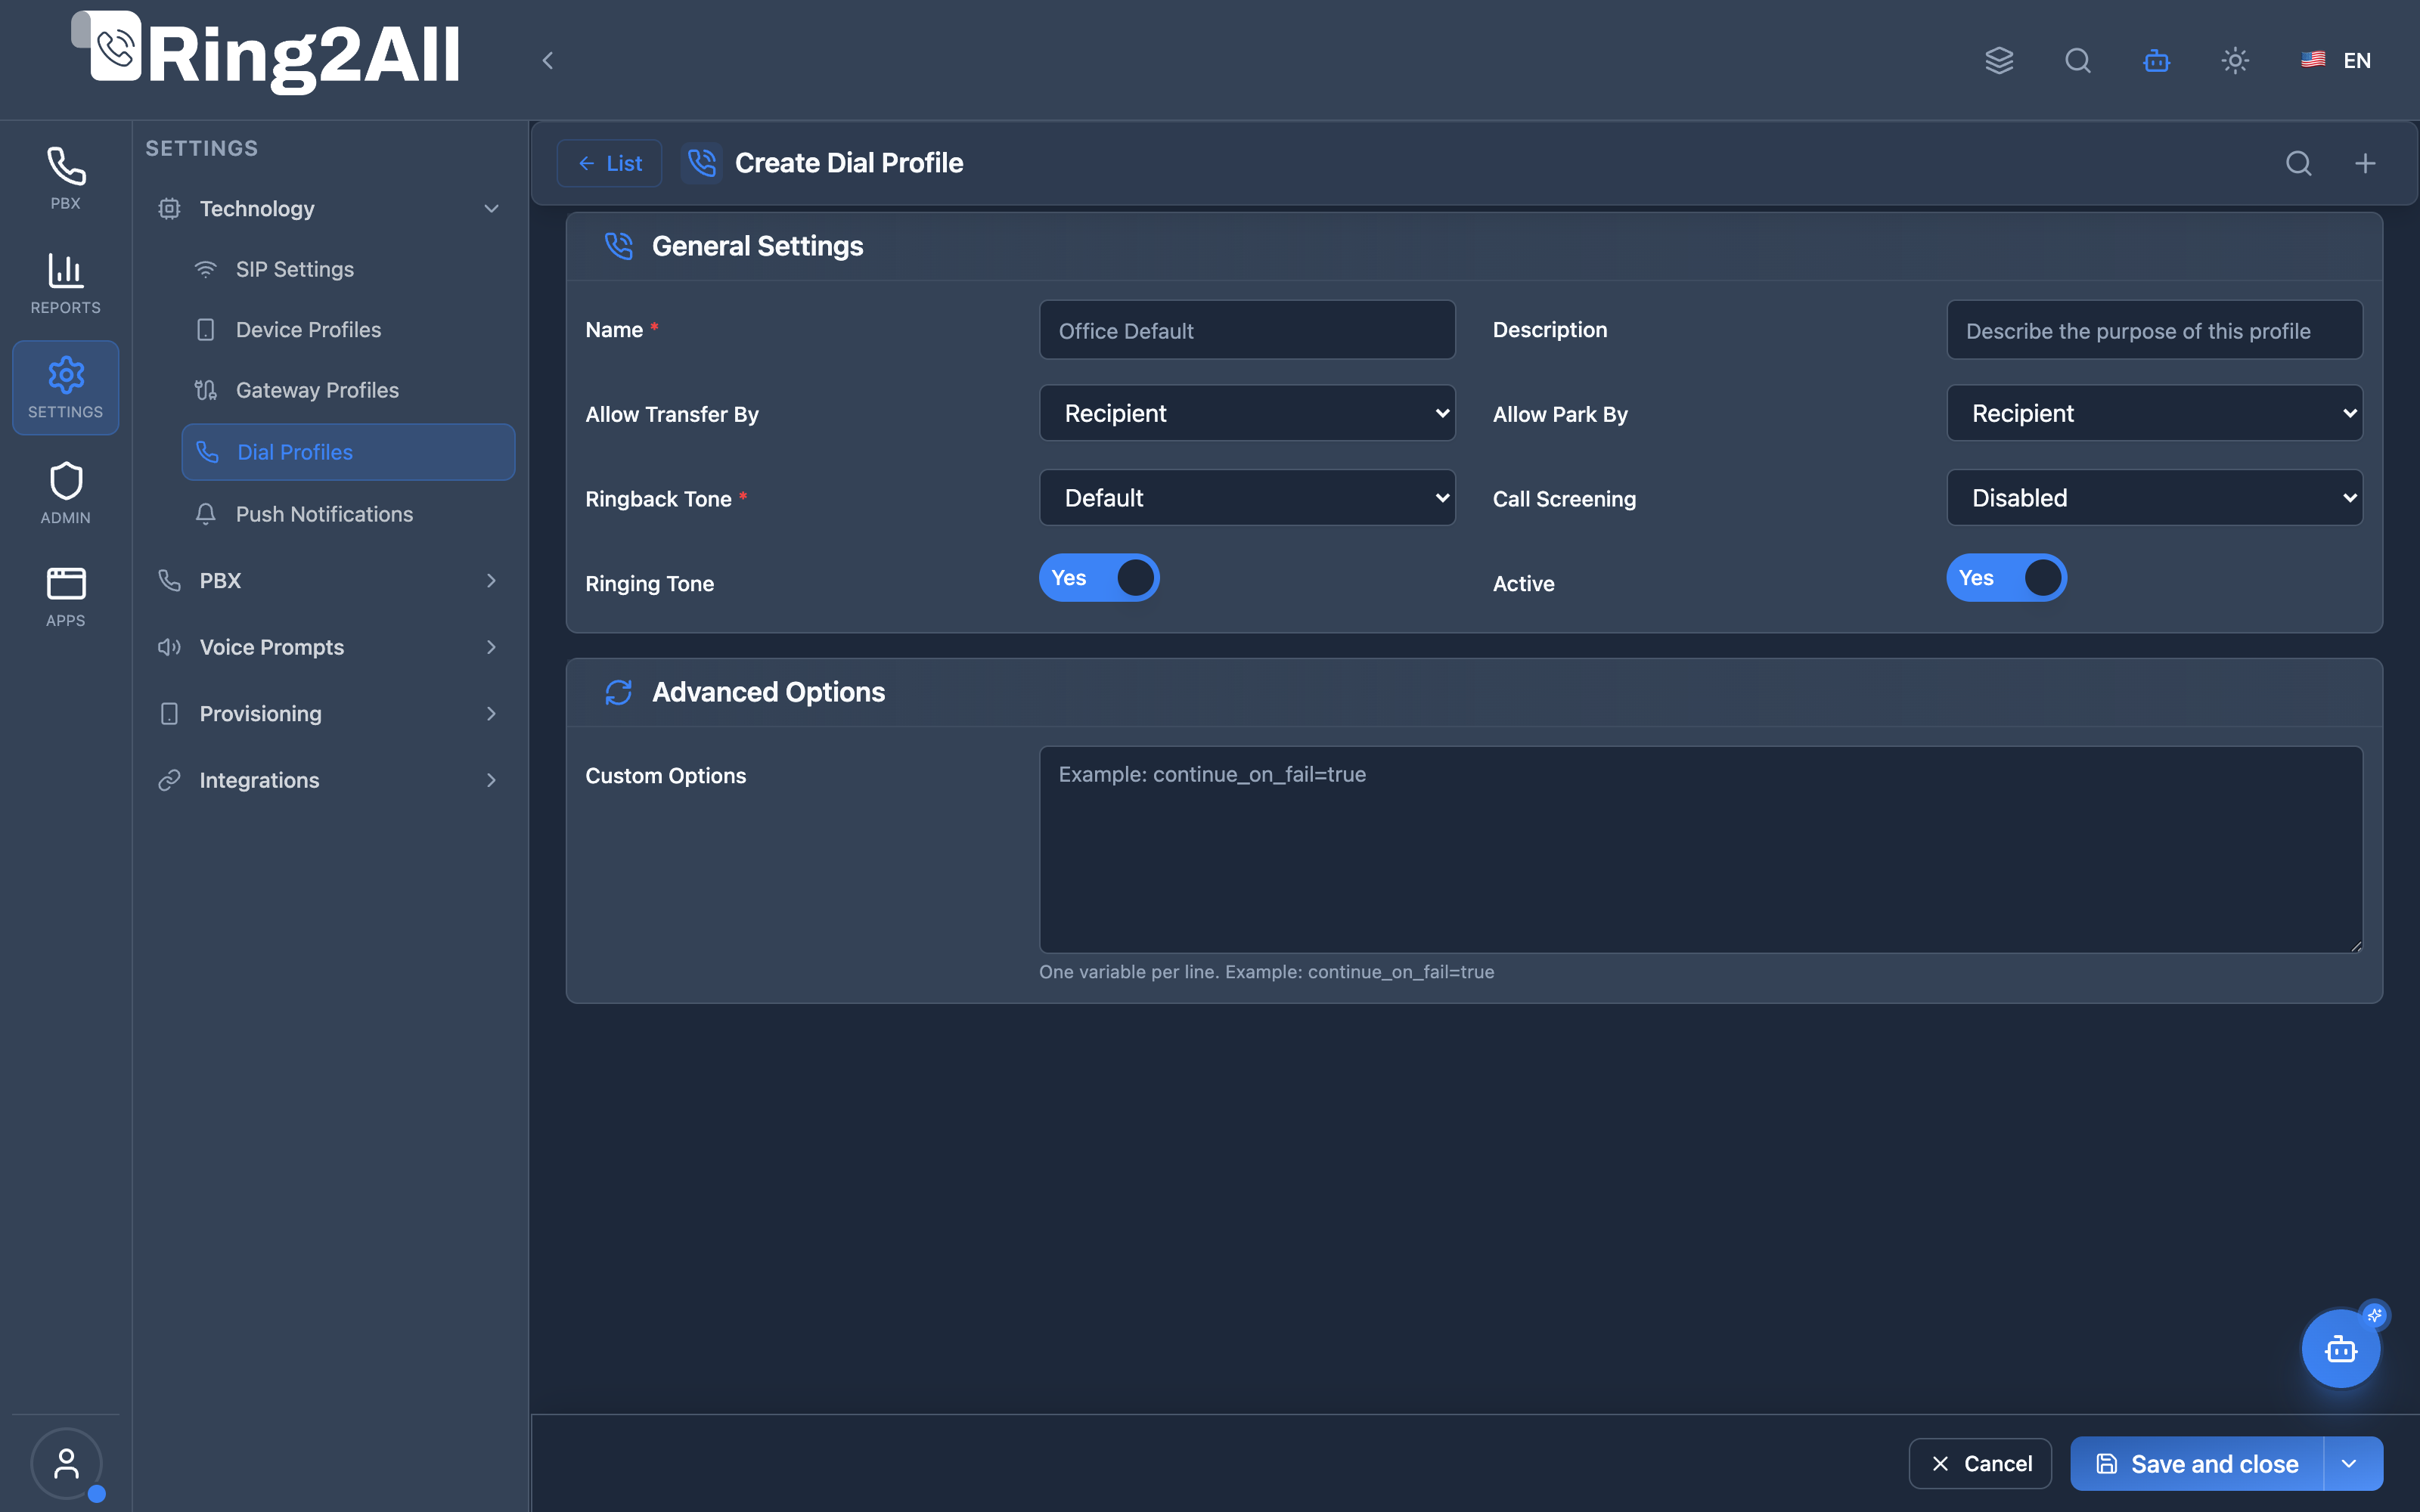This screenshot has height=1512, width=2420.
Task: Click the Ring2All logo
Action: [266, 54]
